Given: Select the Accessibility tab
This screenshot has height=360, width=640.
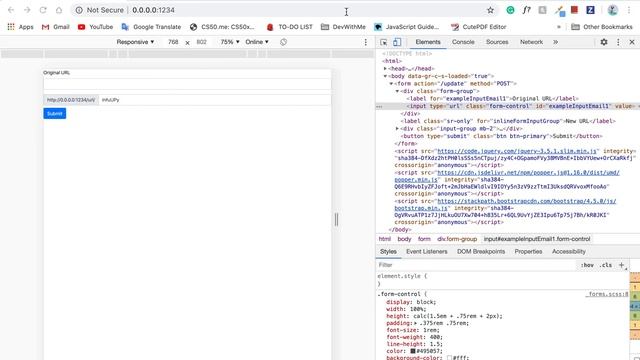Looking at the screenshot, I should click(569, 251).
